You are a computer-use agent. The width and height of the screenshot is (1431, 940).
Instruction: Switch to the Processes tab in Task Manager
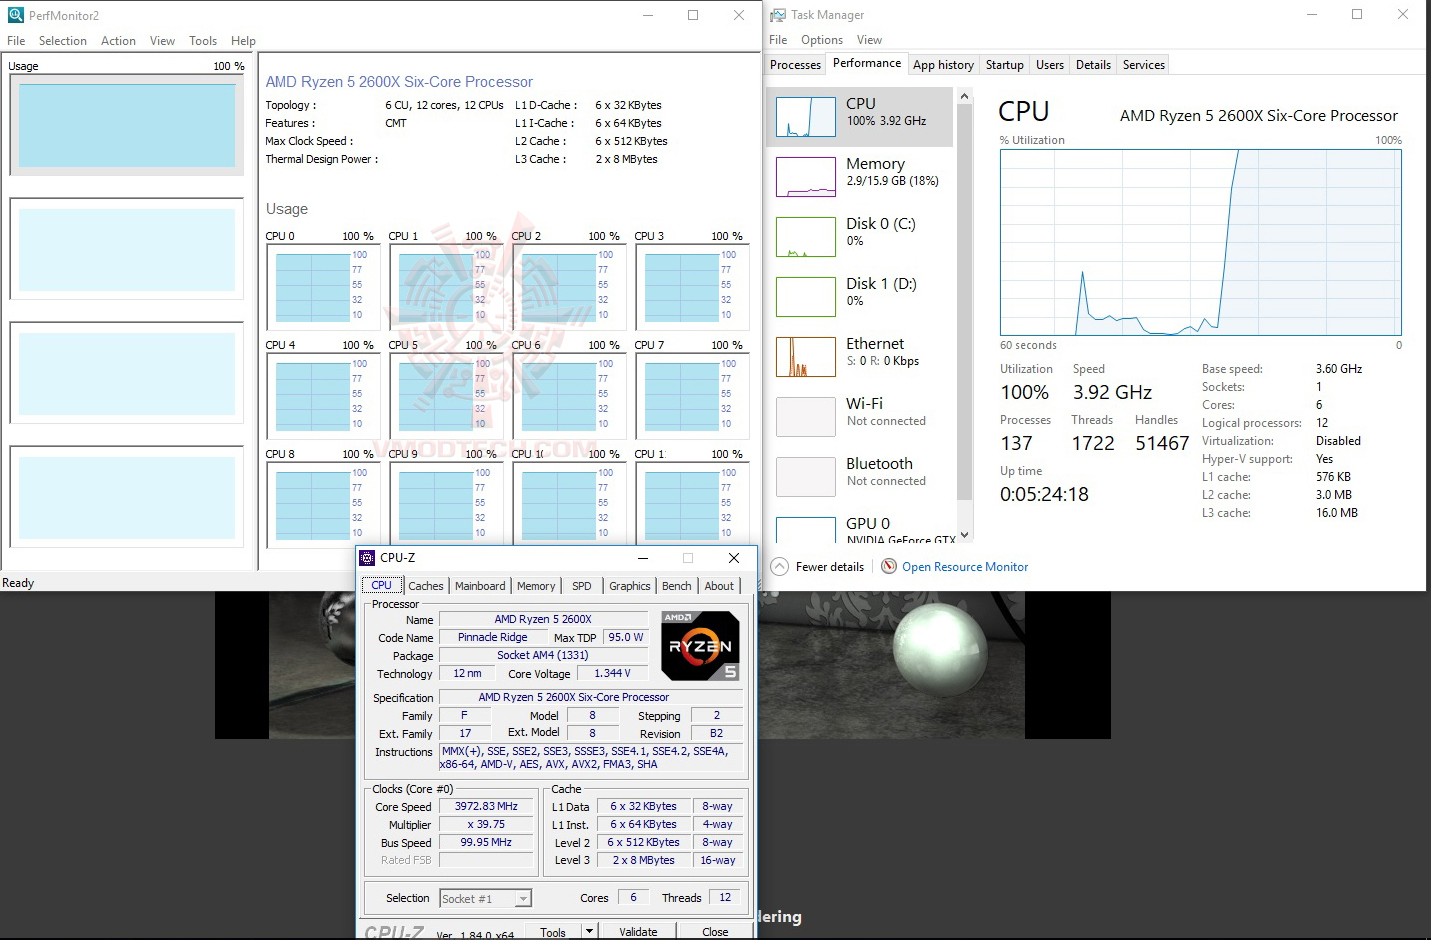796,65
